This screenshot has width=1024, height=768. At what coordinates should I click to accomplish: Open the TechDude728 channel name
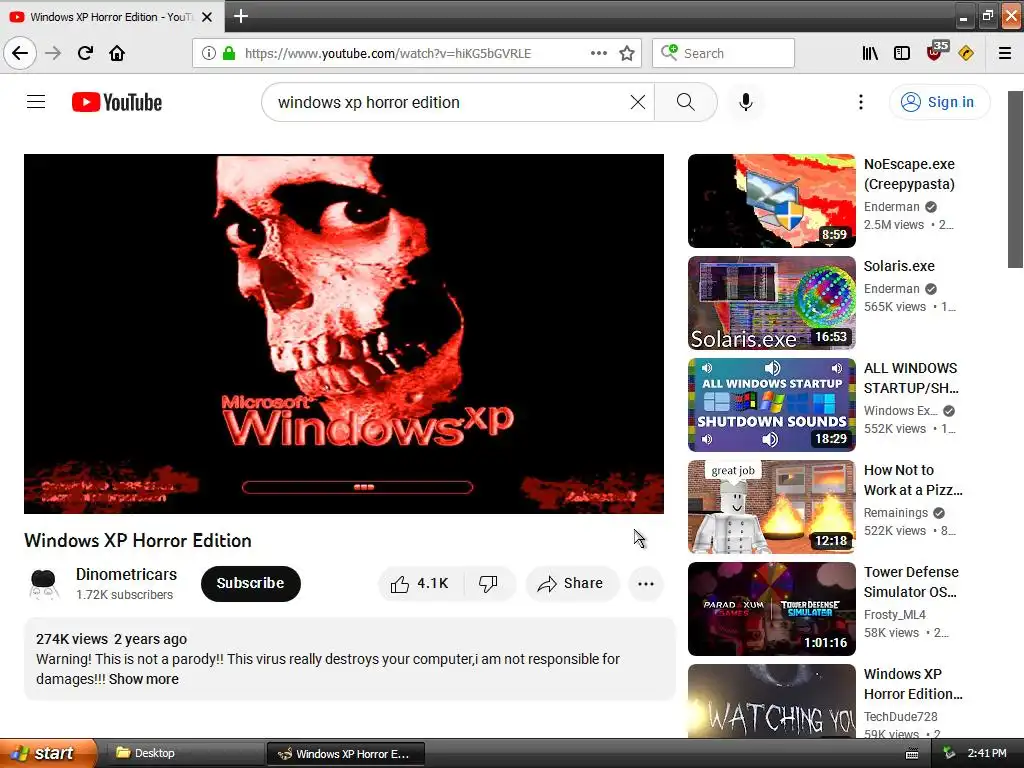[x=900, y=716]
